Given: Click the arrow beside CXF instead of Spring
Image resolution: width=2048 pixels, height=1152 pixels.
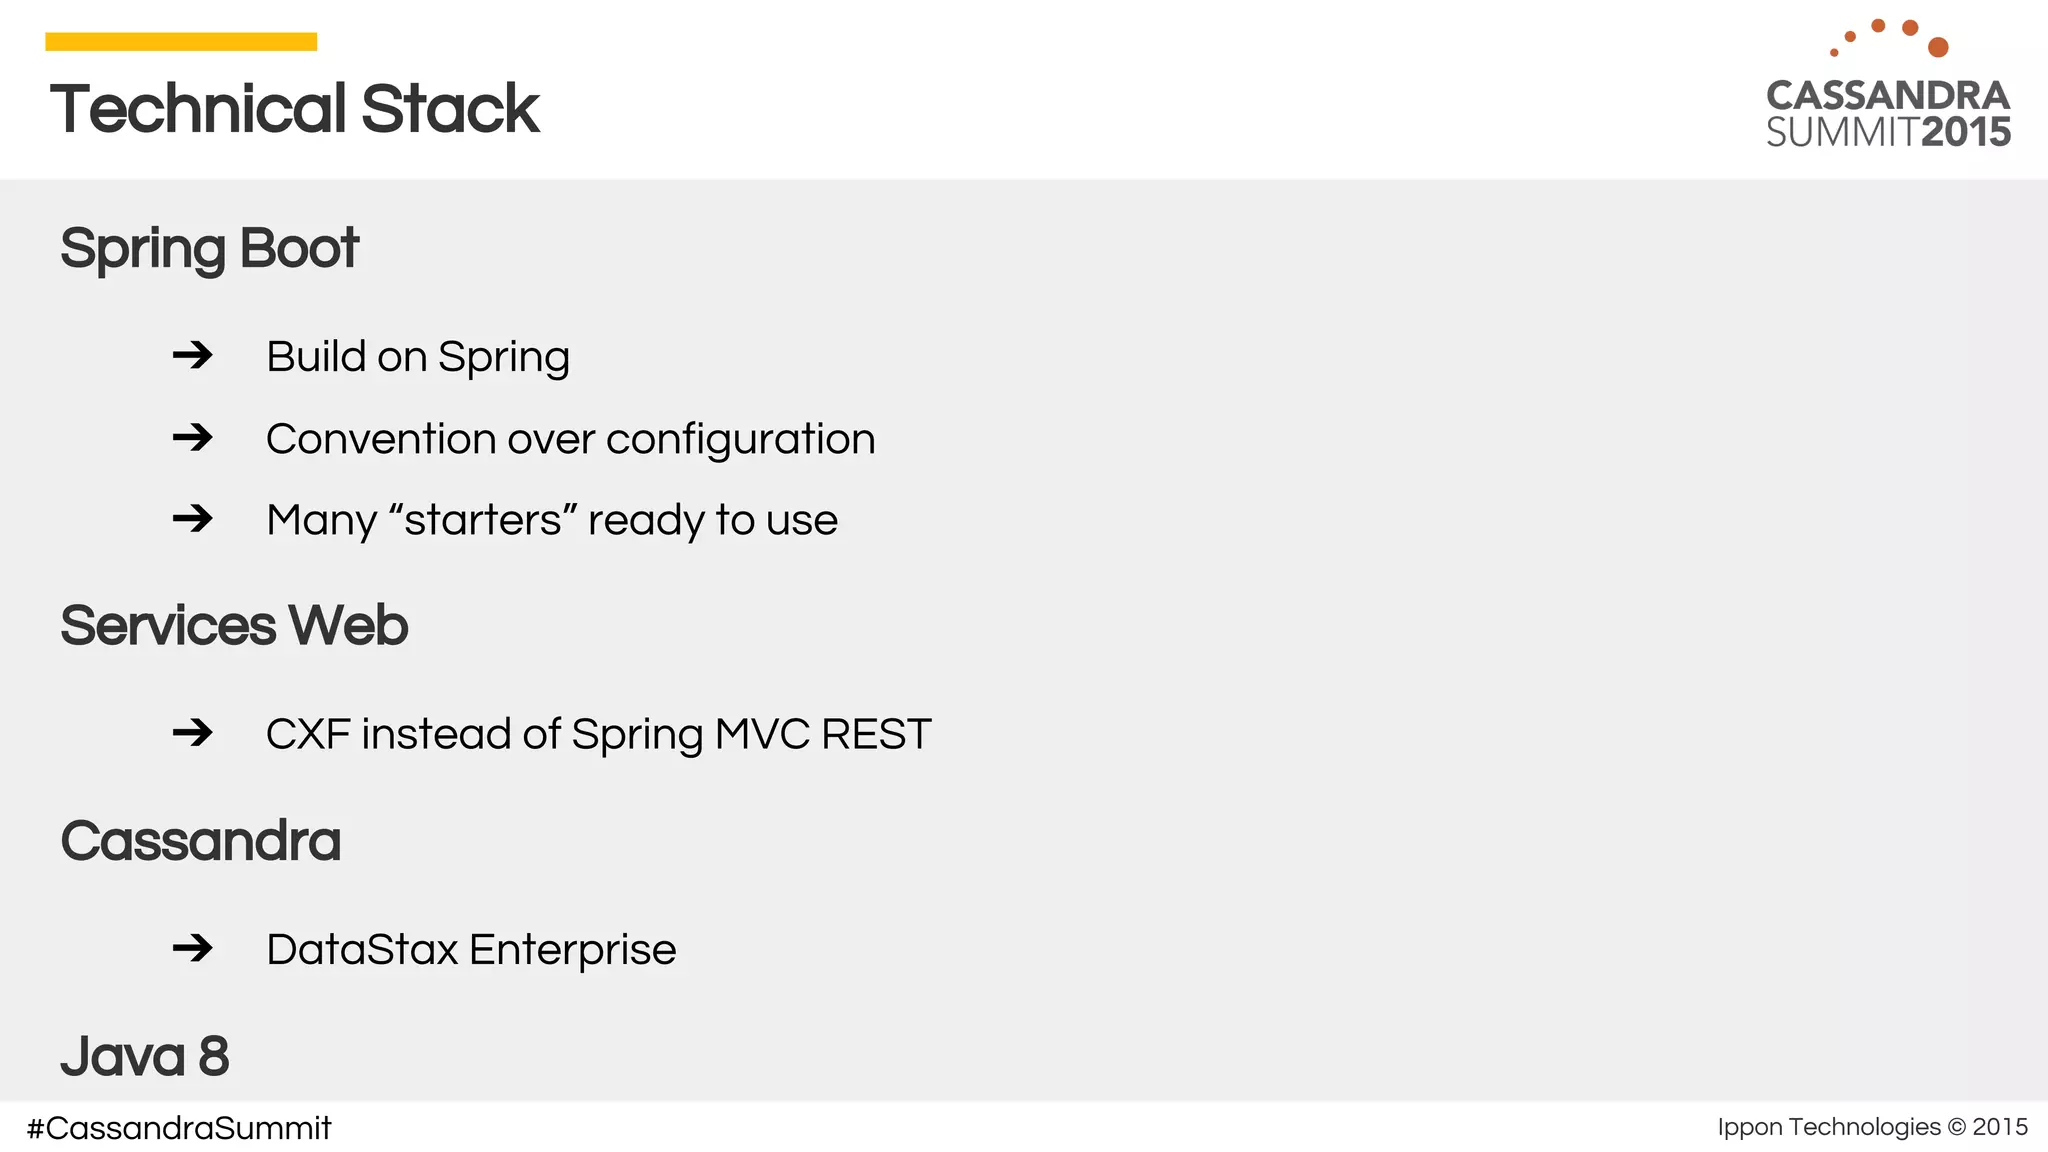Looking at the screenshot, I should pos(192,733).
